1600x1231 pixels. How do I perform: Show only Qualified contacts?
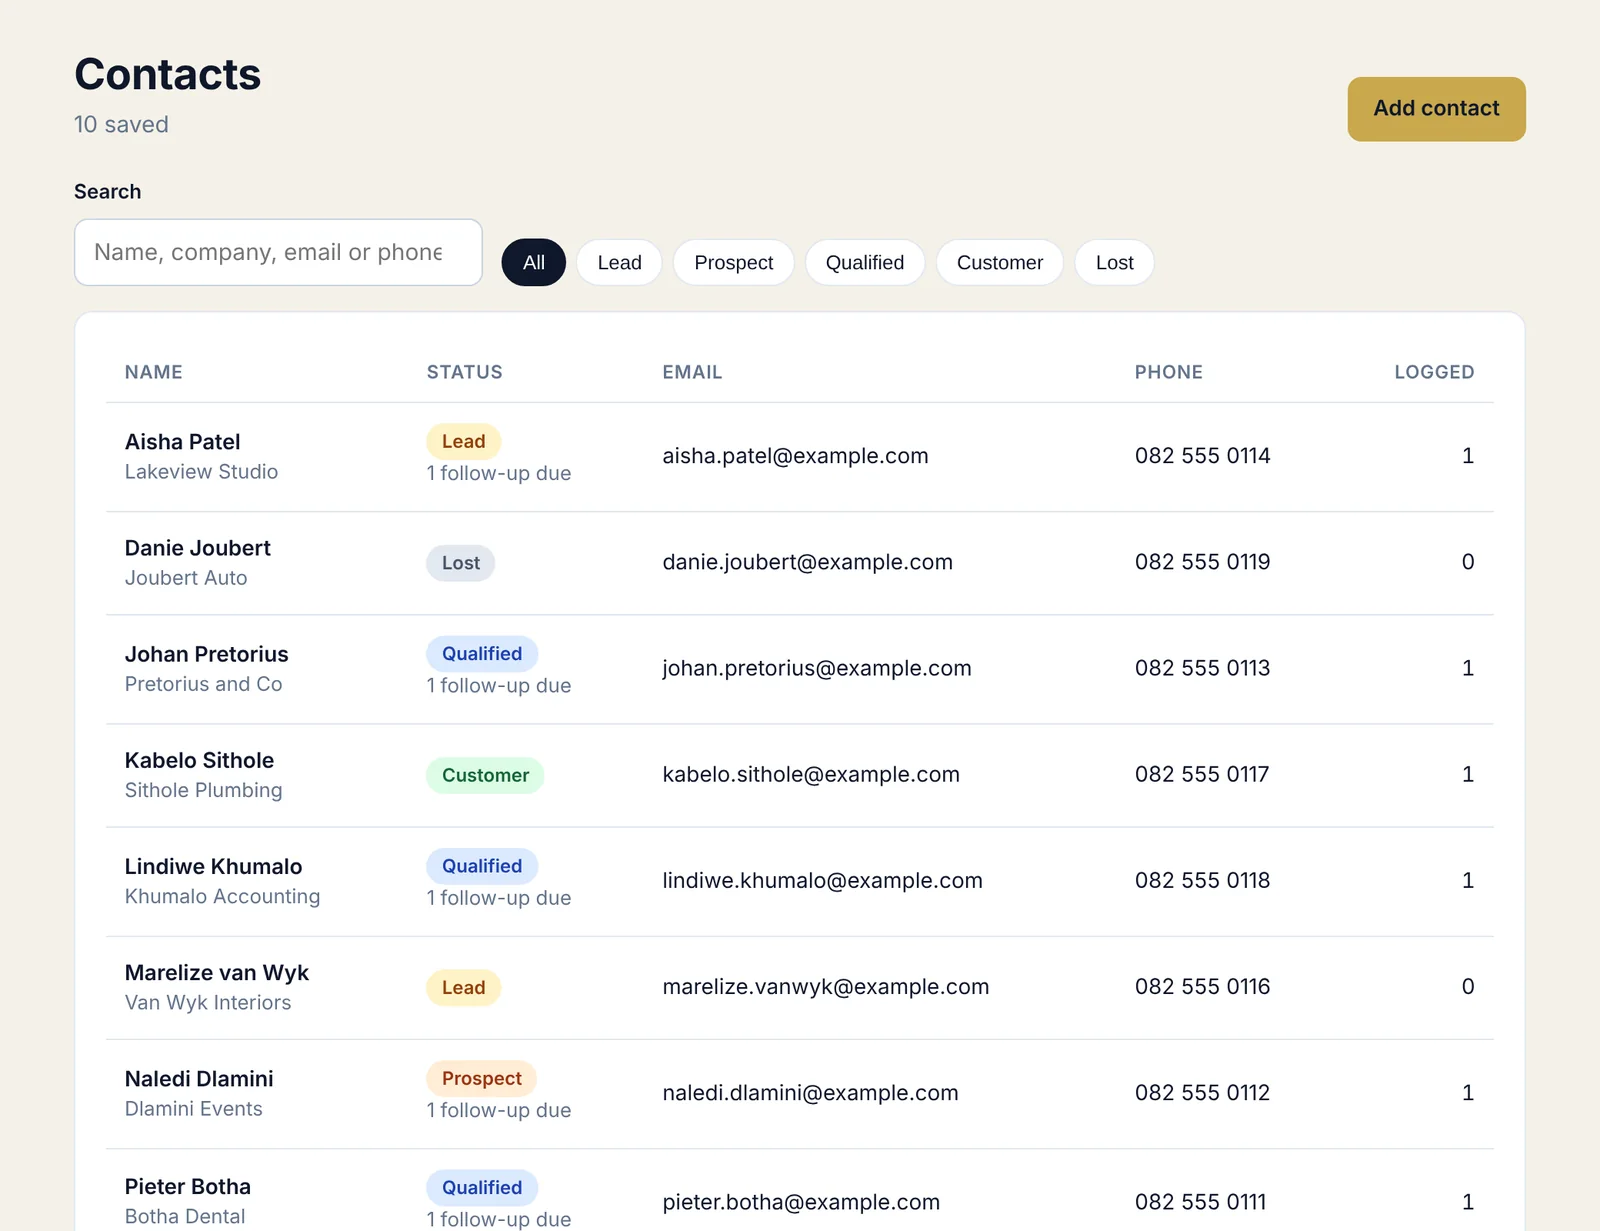tap(865, 262)
